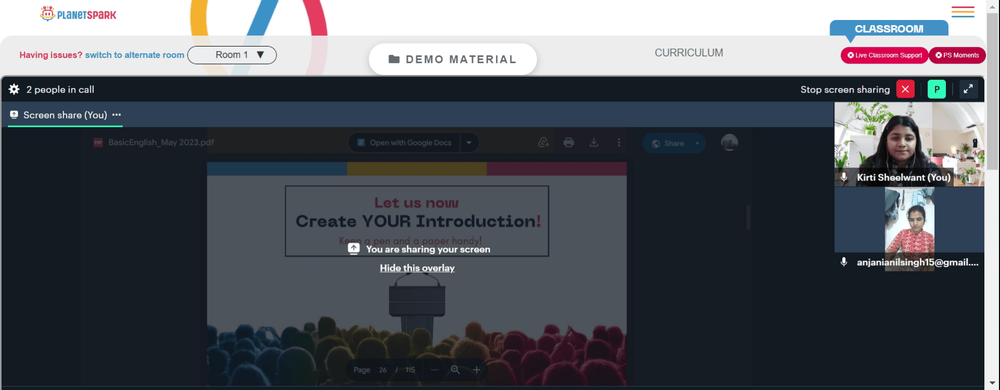1000x390 pixels.
Task: Open the Room 1 dropdown
Action: 232,55
